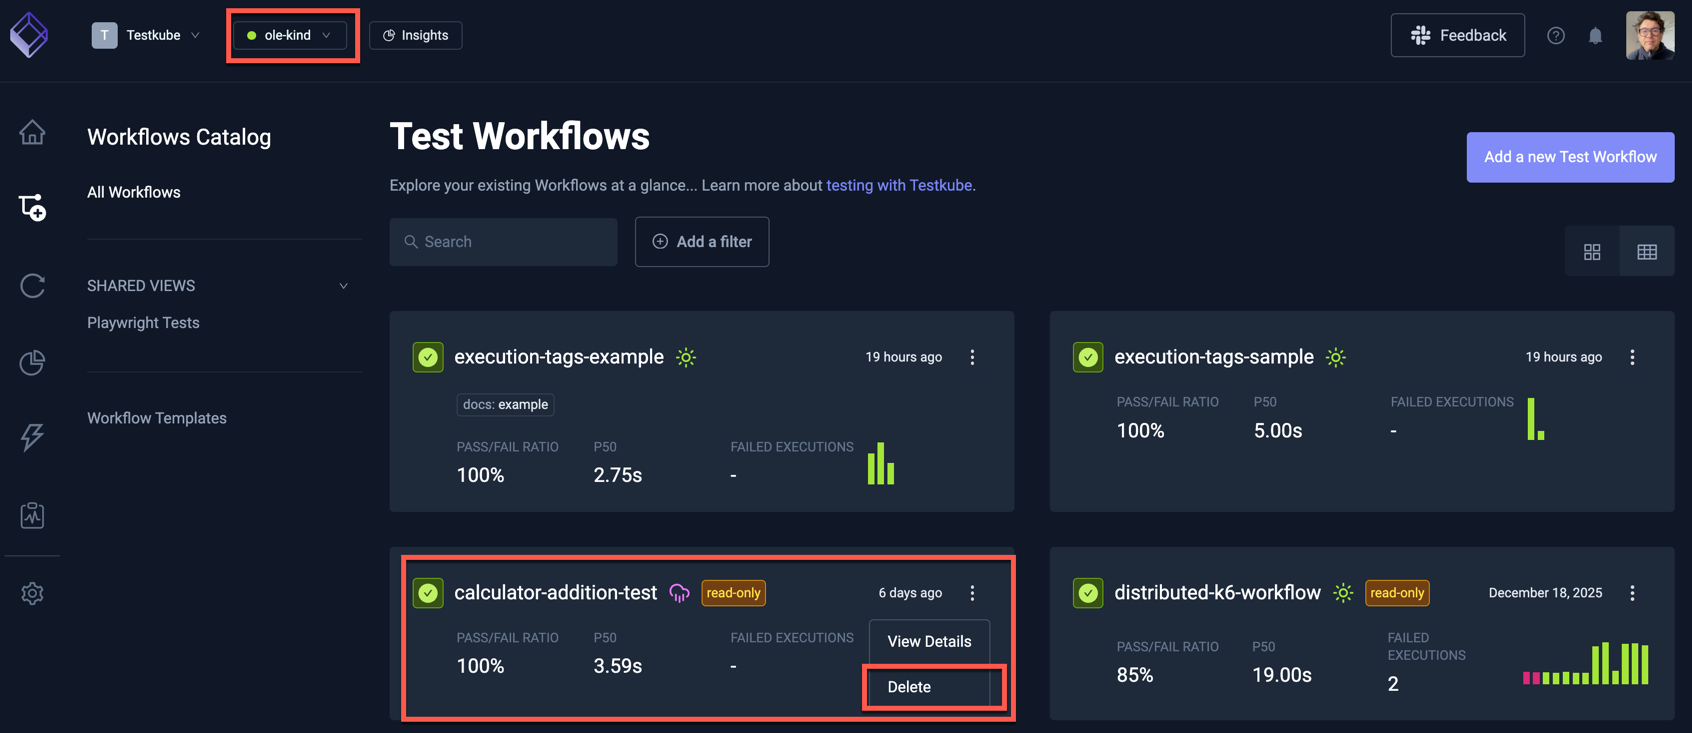The height and width of the screenshot is (733, 1692).
Task: Open the calculator-addition-test workflow title
Action: point(556,593)
